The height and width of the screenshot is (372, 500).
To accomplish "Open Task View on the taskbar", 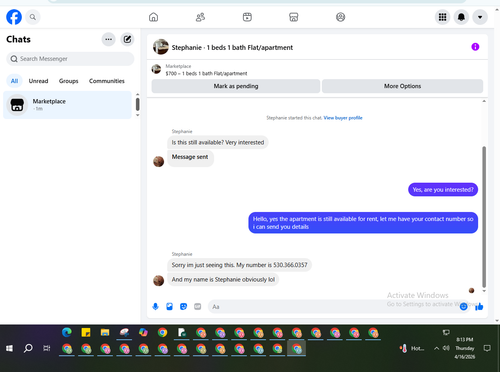I will coord(47,348).
